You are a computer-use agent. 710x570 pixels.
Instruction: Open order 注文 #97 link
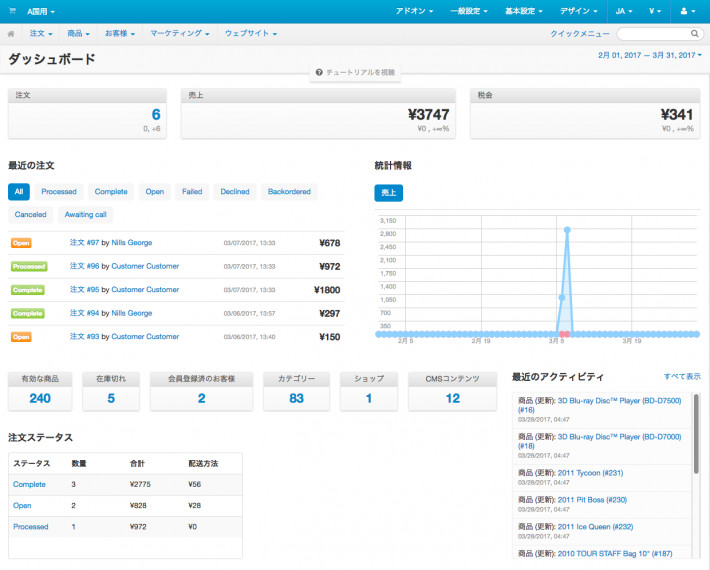(84, 242)
